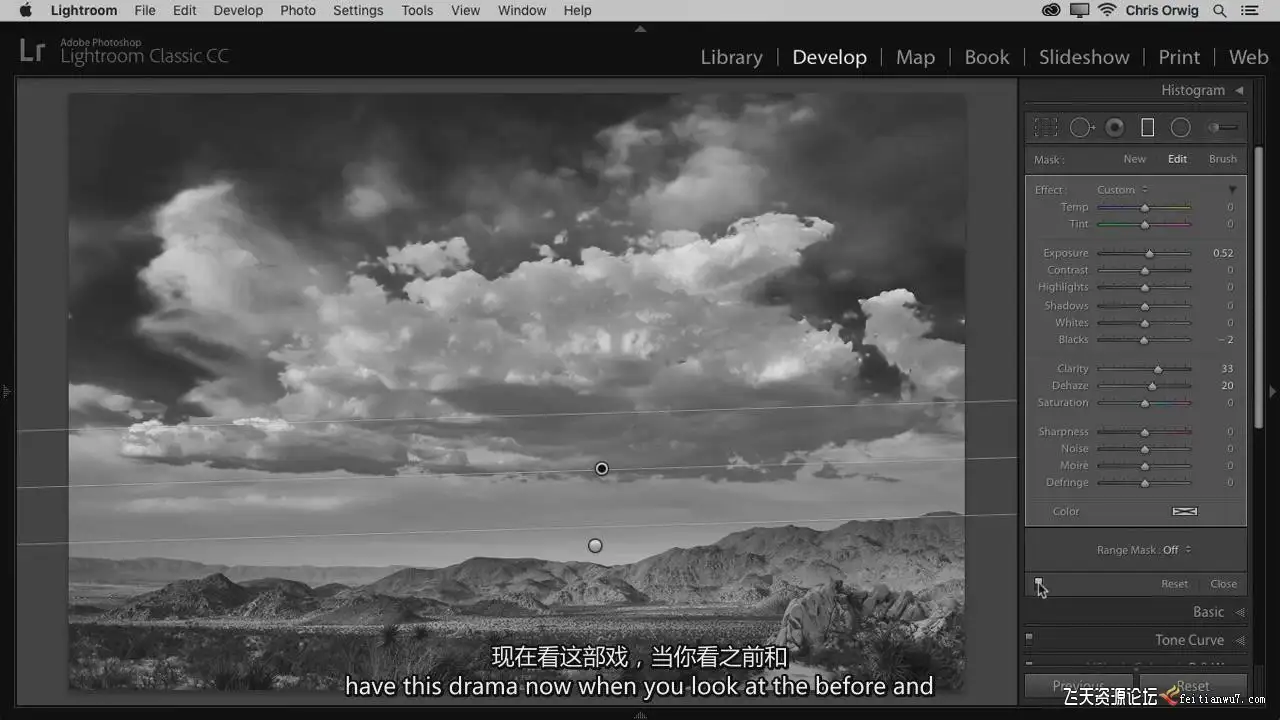
Task: Expand the Tone Curve panel
Action: 1239,640
